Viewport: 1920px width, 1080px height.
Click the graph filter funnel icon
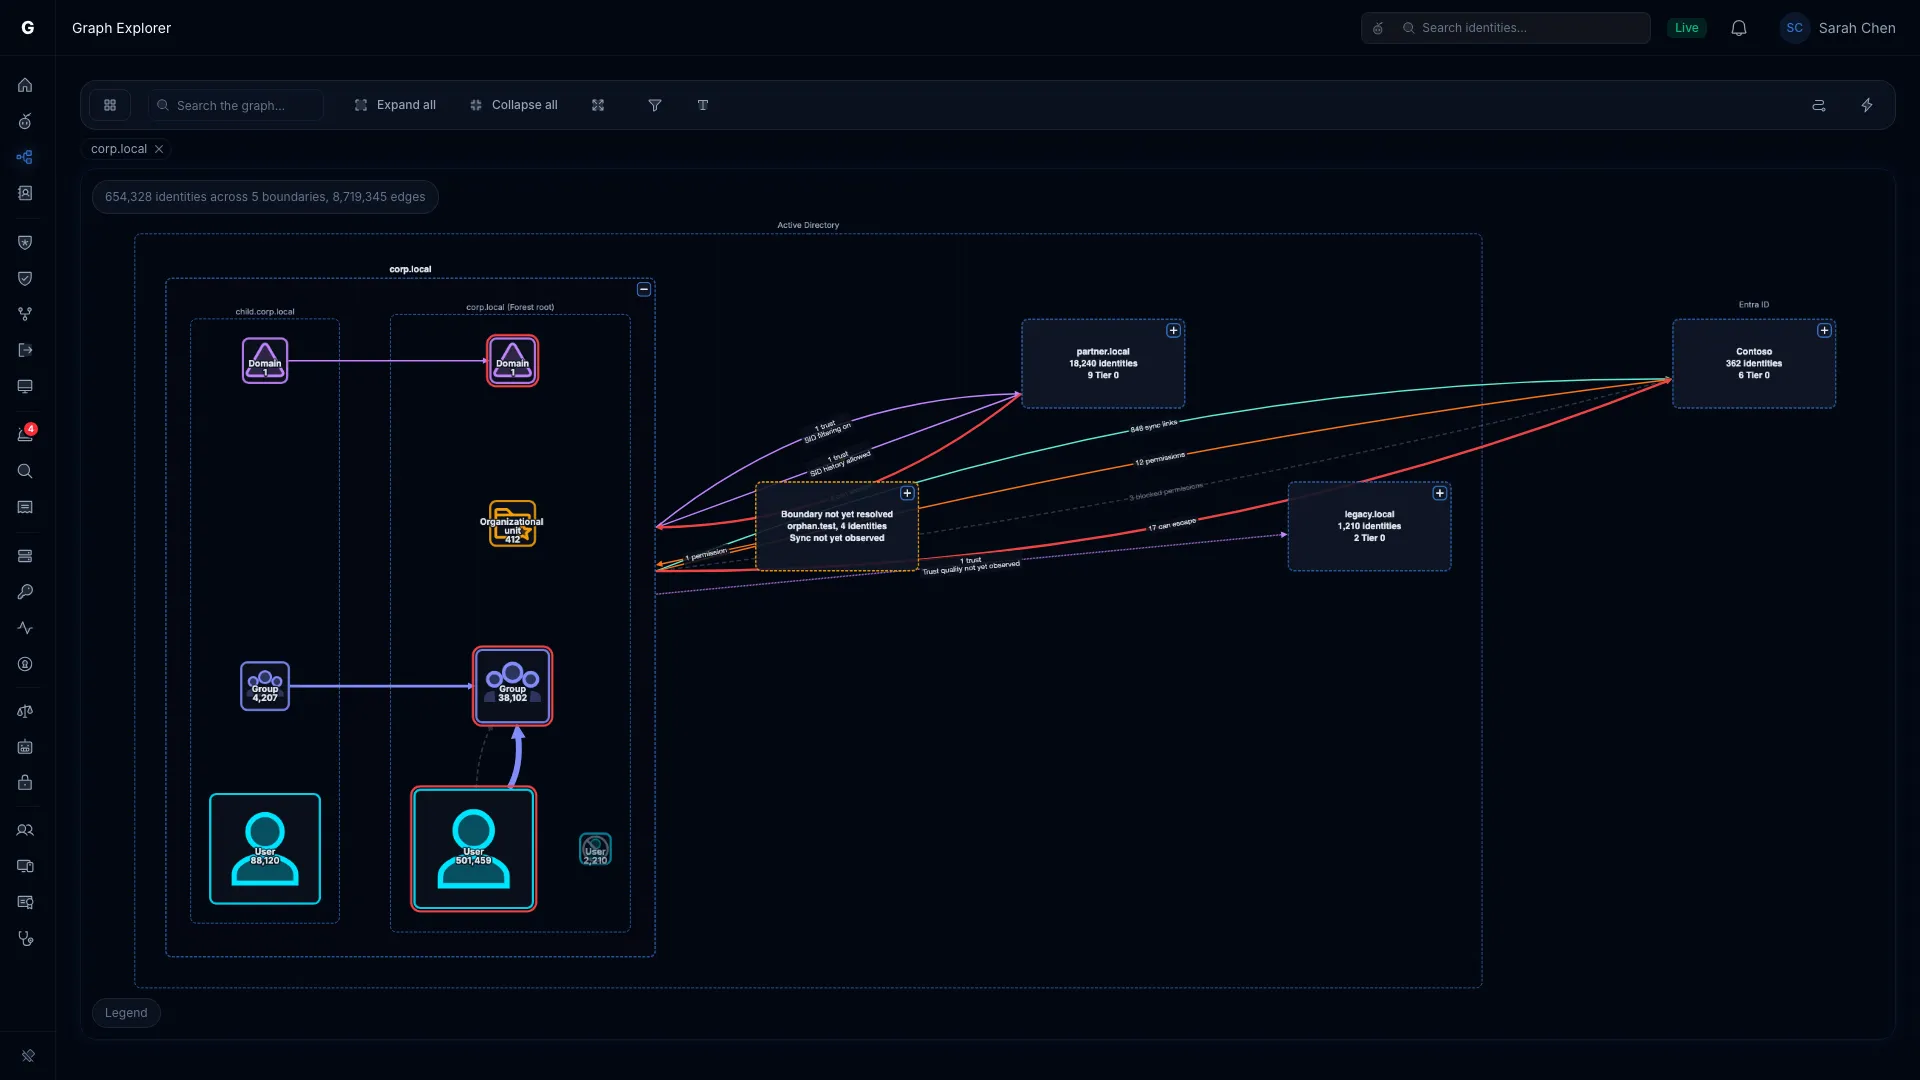point(655,105)
